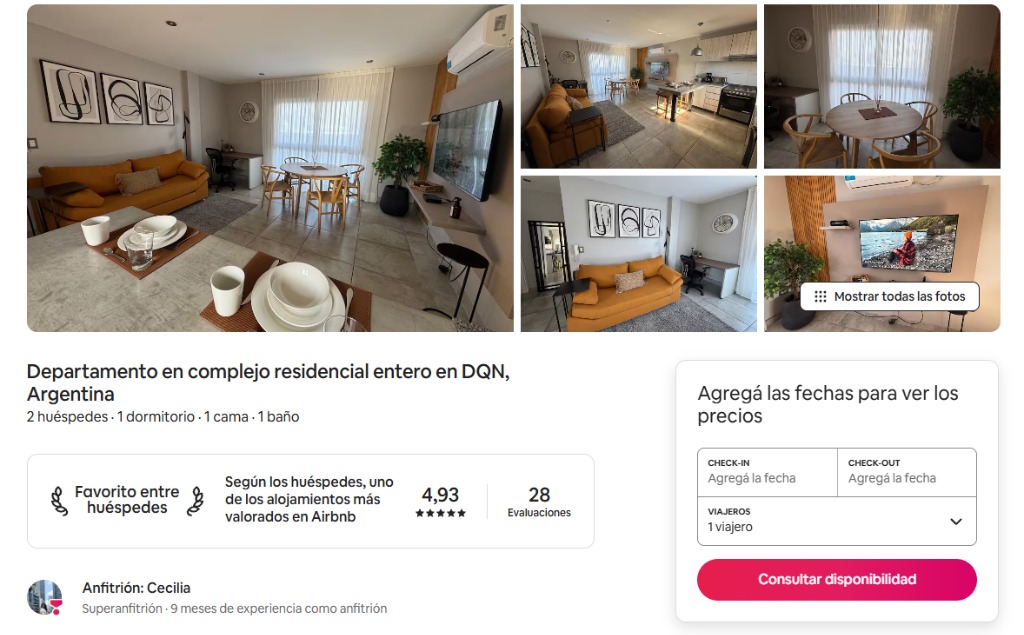Click the left laurel icon near Favorito entre huéspedes
Viewport: 1024px width, 635px height.
tap(59, 501)
